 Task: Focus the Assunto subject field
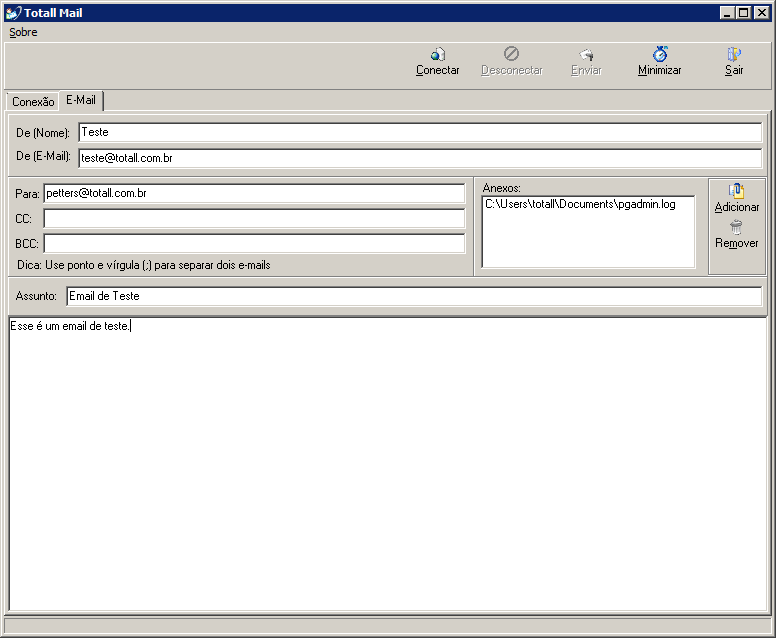[414, 296]
